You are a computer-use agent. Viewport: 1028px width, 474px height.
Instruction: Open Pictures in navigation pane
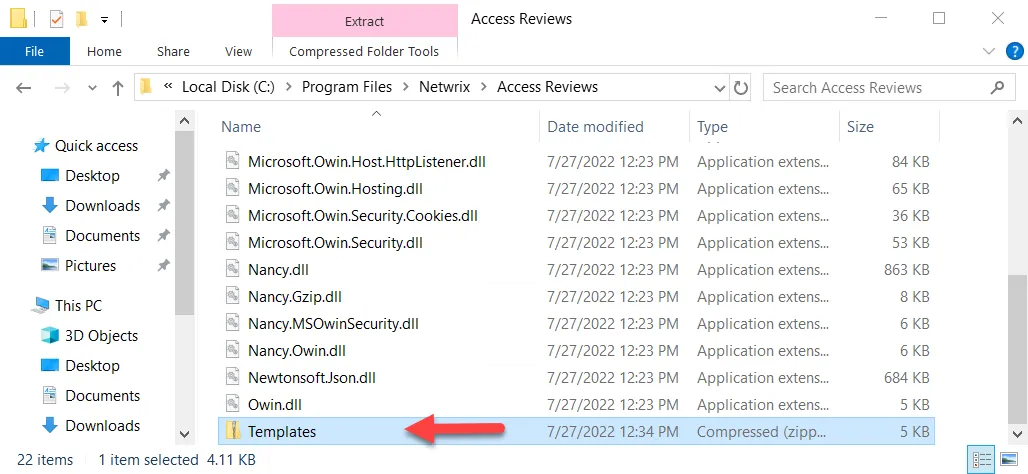click(90, 266)
